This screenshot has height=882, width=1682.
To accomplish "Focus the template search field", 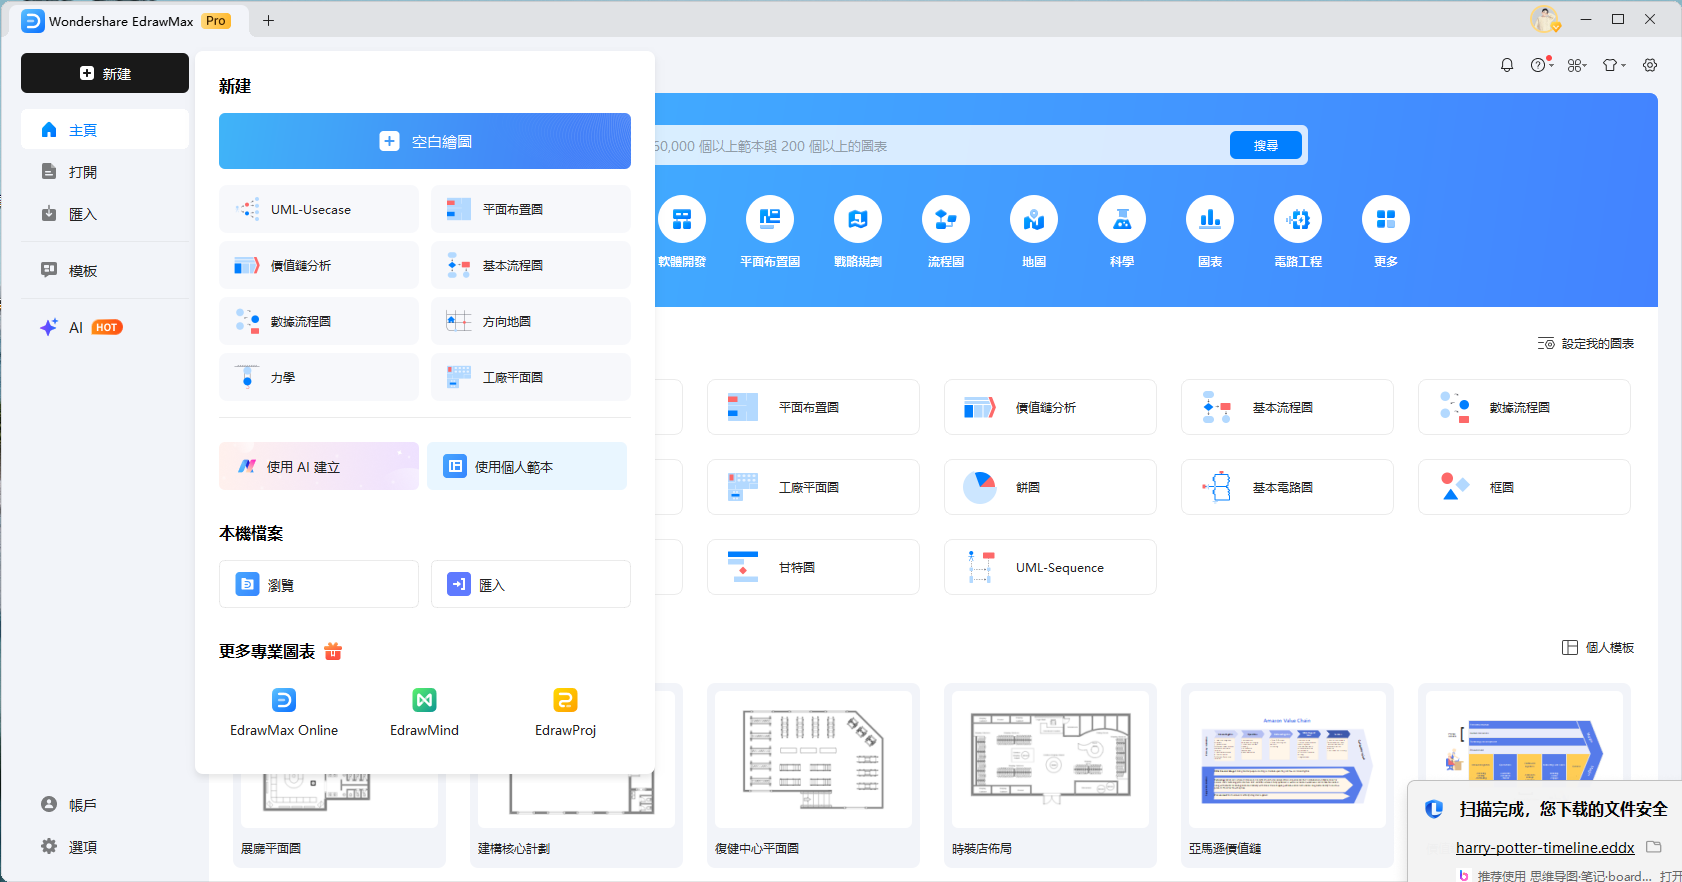I will (940, 146).
